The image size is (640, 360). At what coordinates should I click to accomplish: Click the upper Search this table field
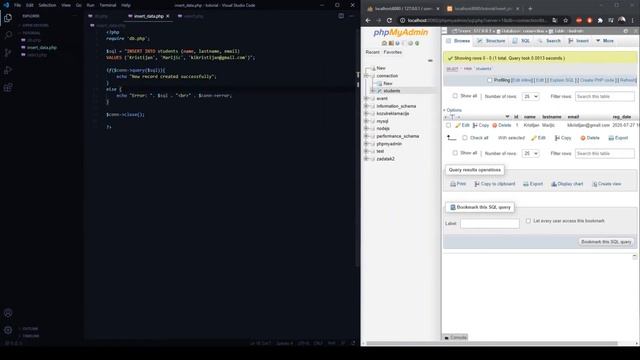[605, 96]
